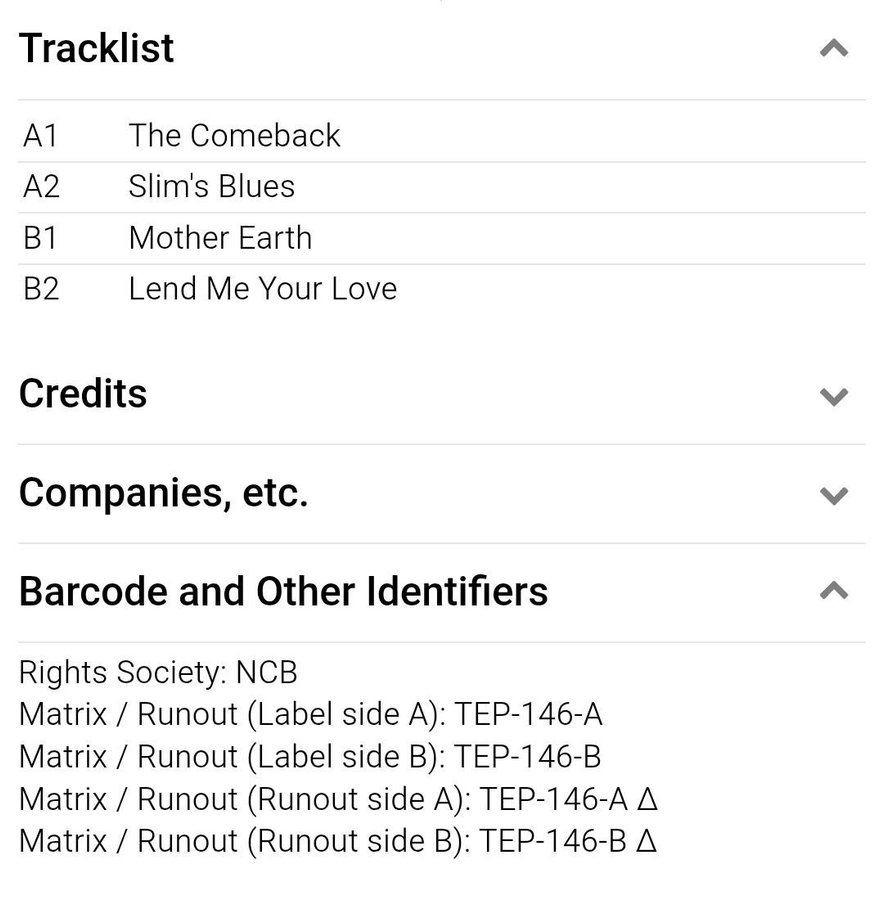The width and height of the screenshot is (884, 900).
Task: Click the Companies, etc. heading
Action: coord(163,492)
